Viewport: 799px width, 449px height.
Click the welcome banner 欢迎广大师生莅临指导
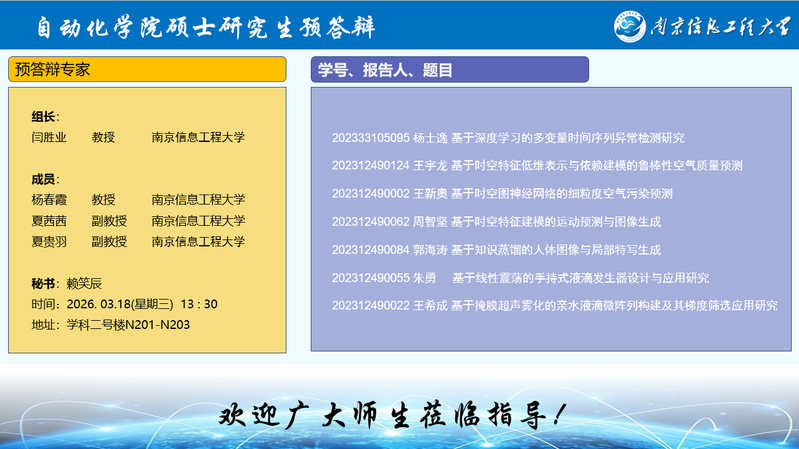tap(398, 412)
